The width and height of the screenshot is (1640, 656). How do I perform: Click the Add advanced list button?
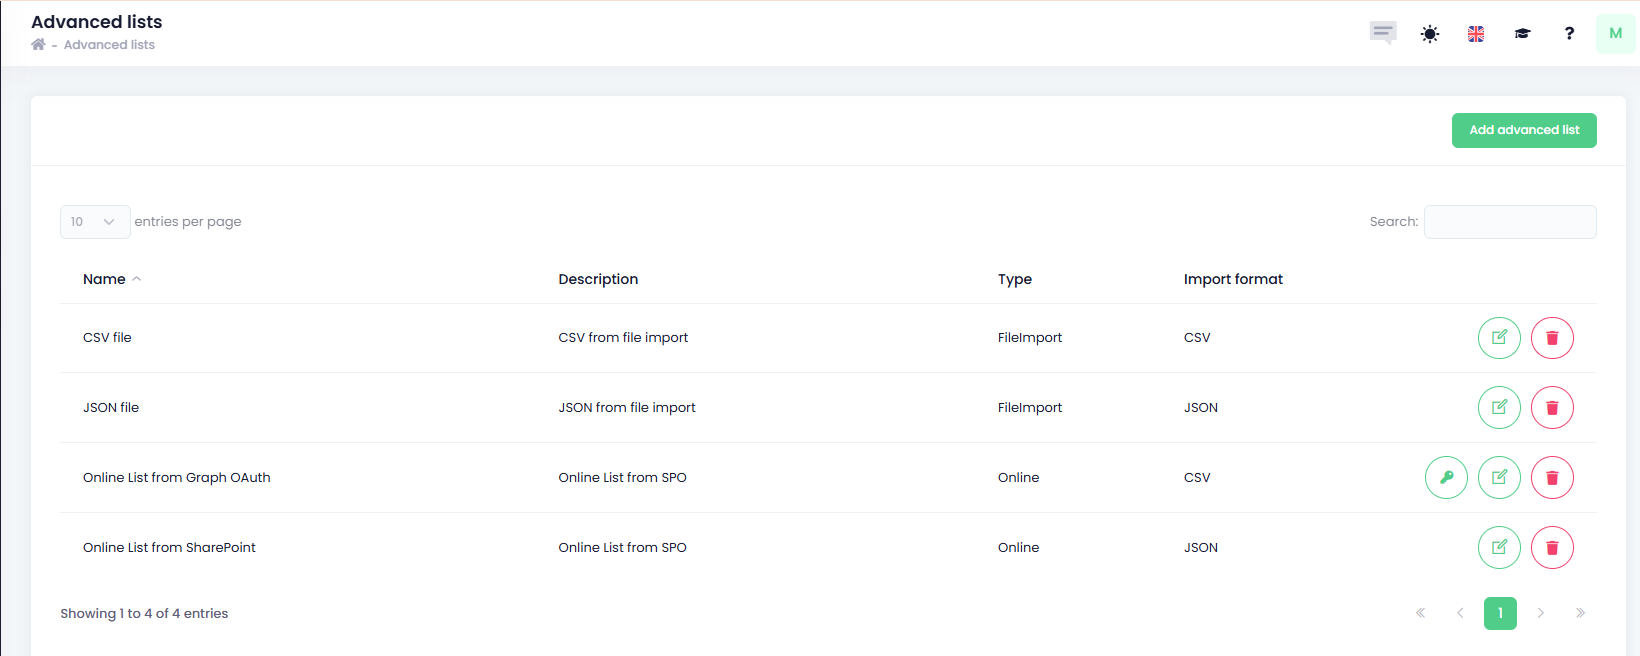1524,130
